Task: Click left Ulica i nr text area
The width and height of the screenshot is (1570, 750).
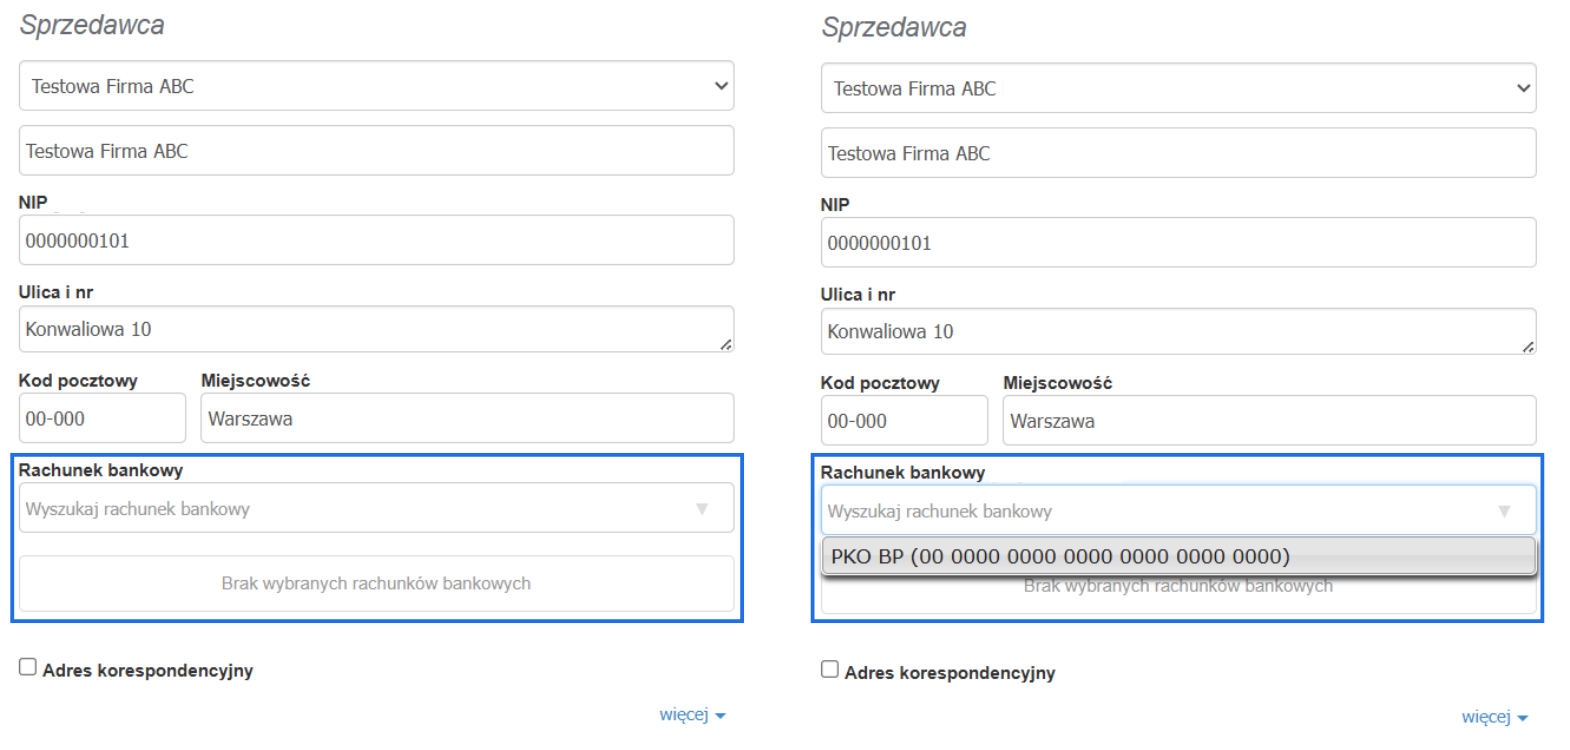Action: coord(376,329)
